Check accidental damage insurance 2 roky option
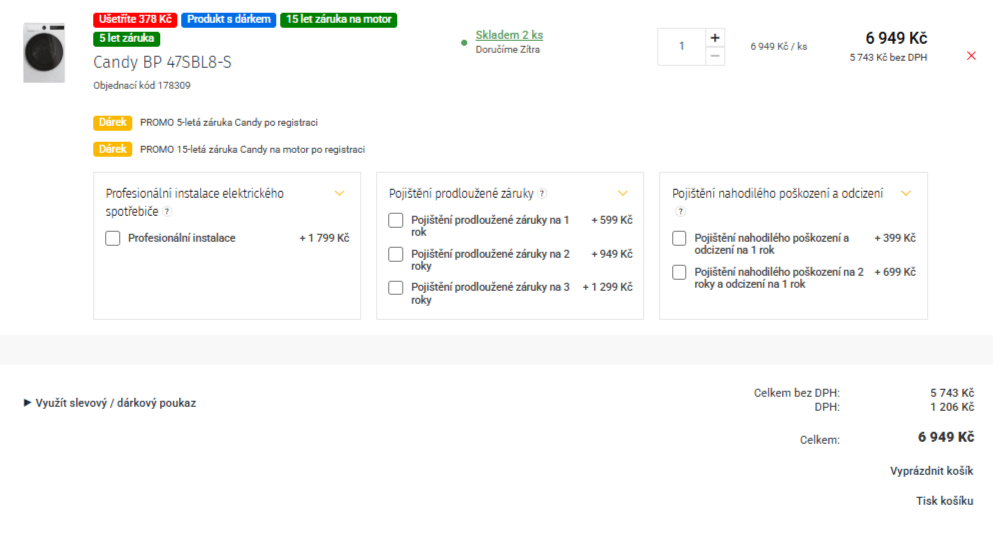This screenshot has width=993, height=537. click(x=679, y=272)
